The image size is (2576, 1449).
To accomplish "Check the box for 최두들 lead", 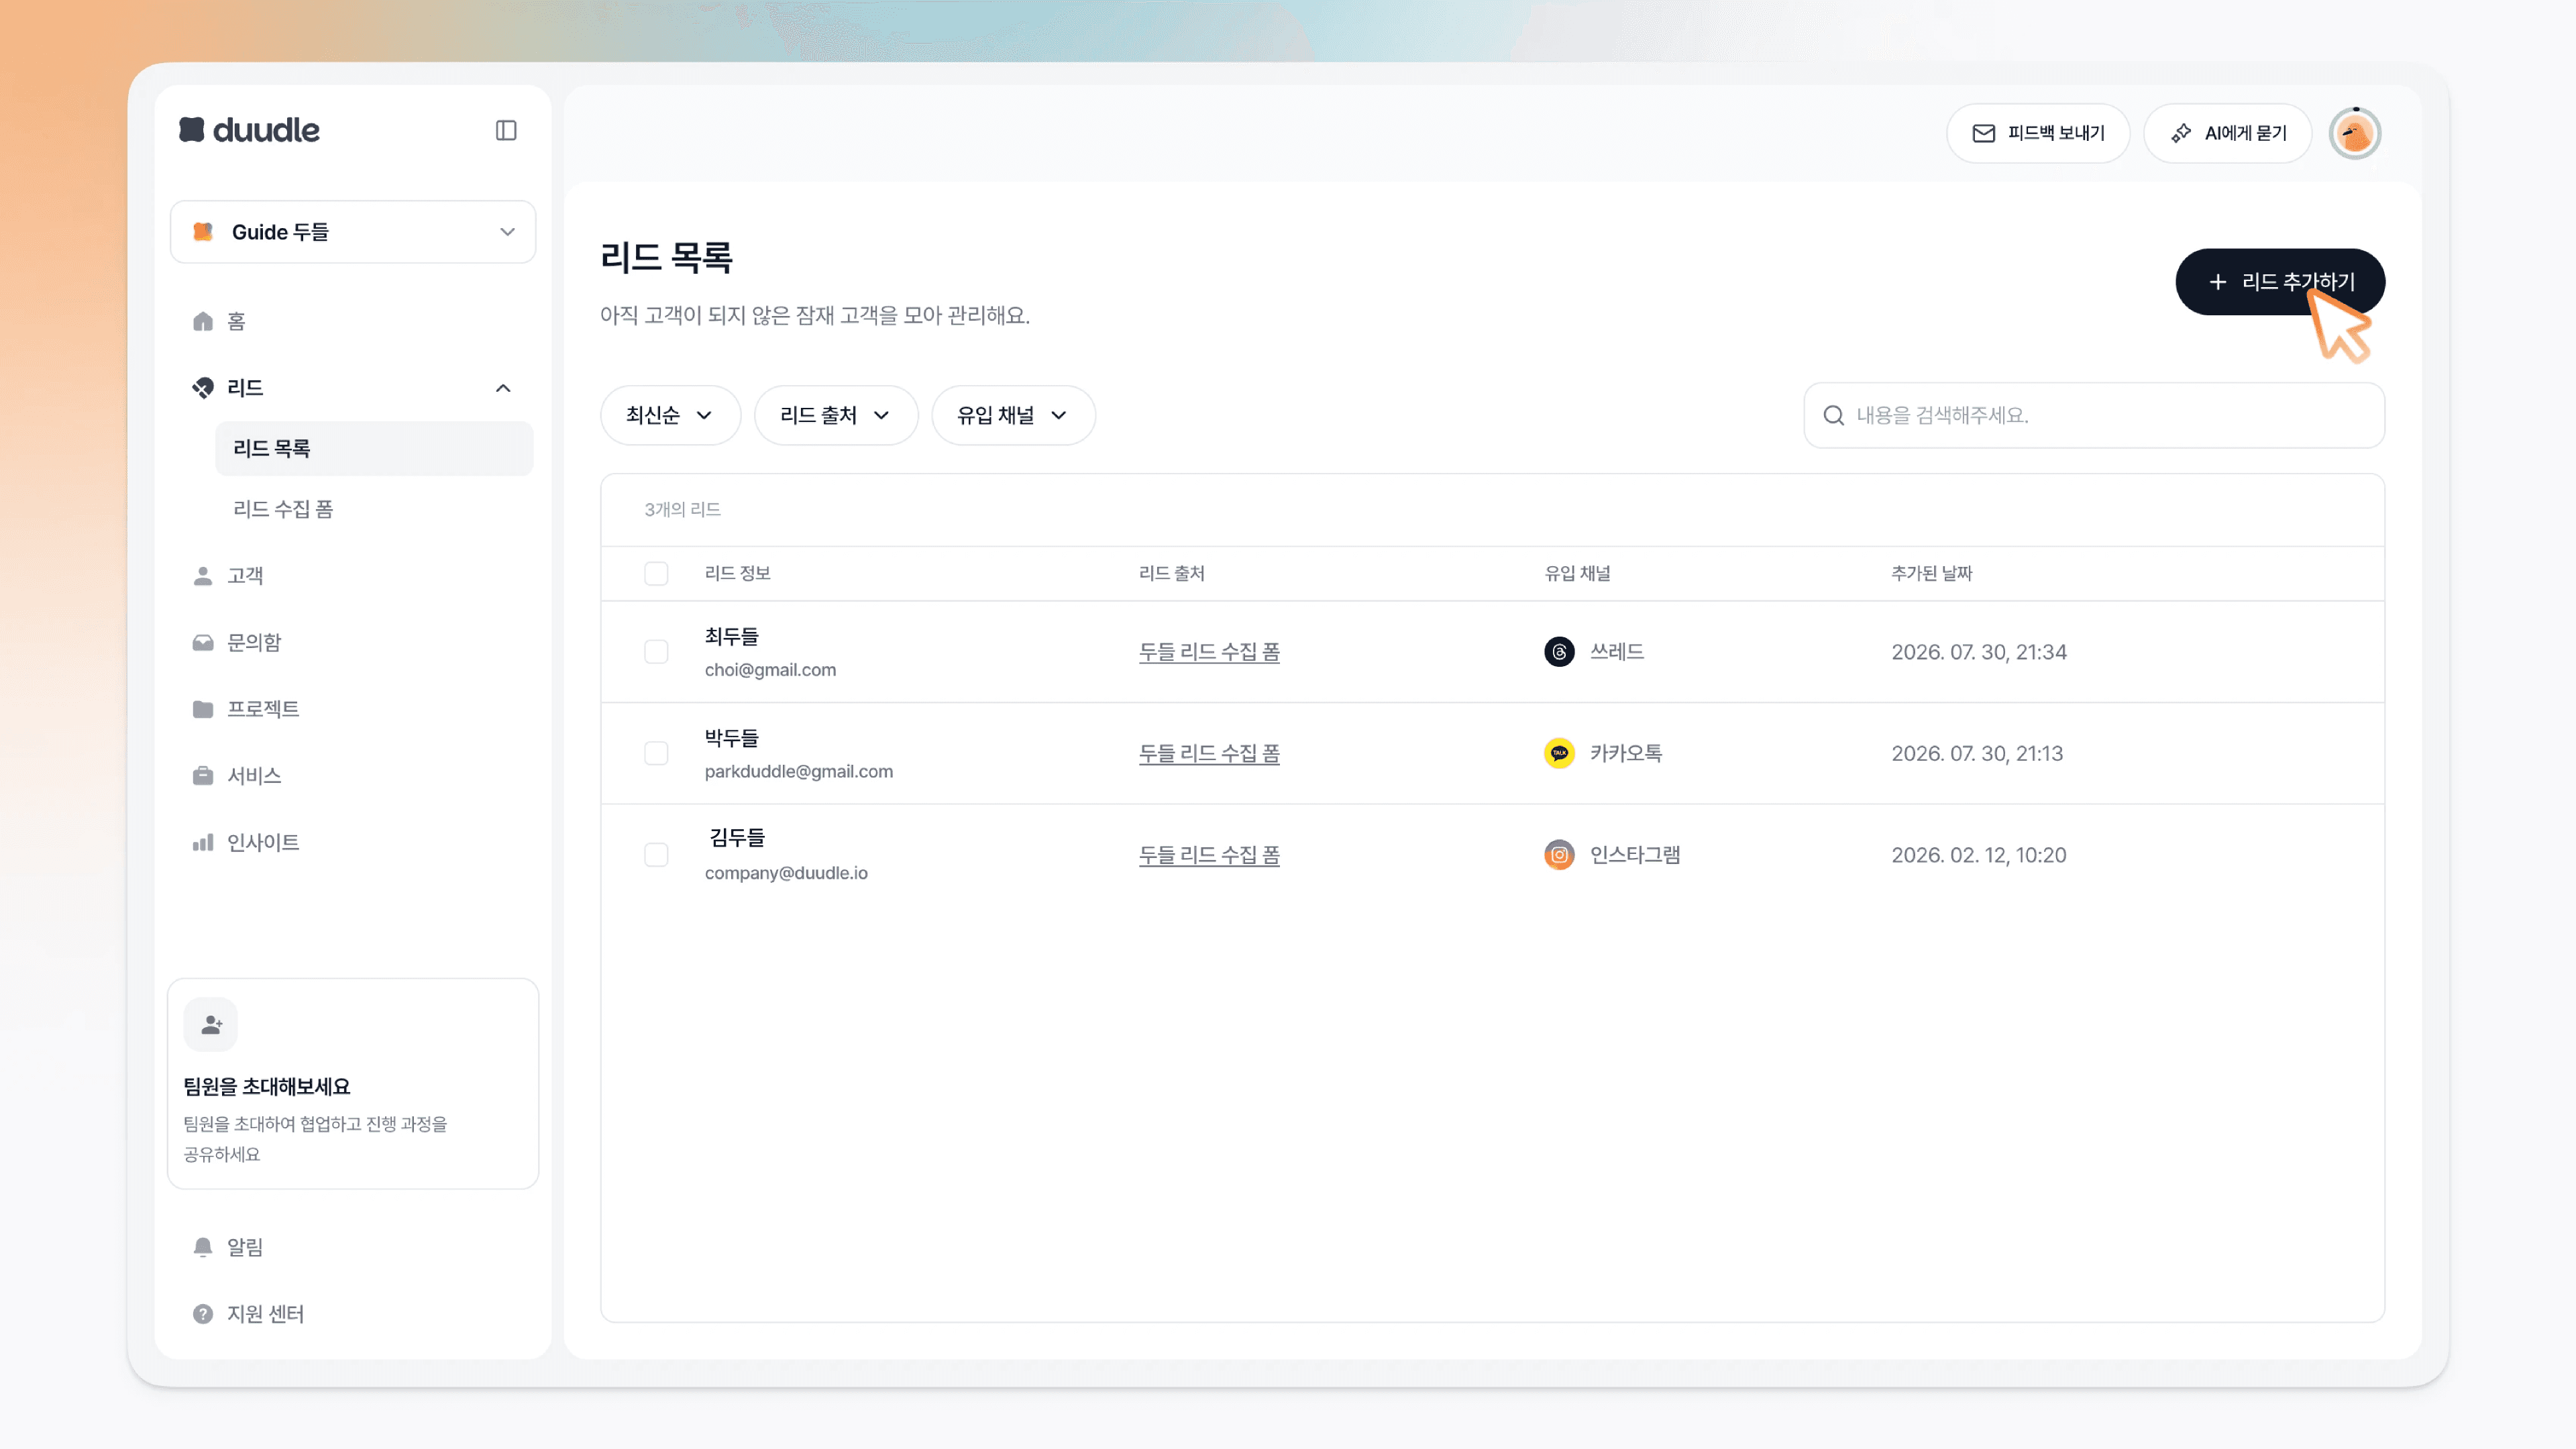I will tap(656, 652).
